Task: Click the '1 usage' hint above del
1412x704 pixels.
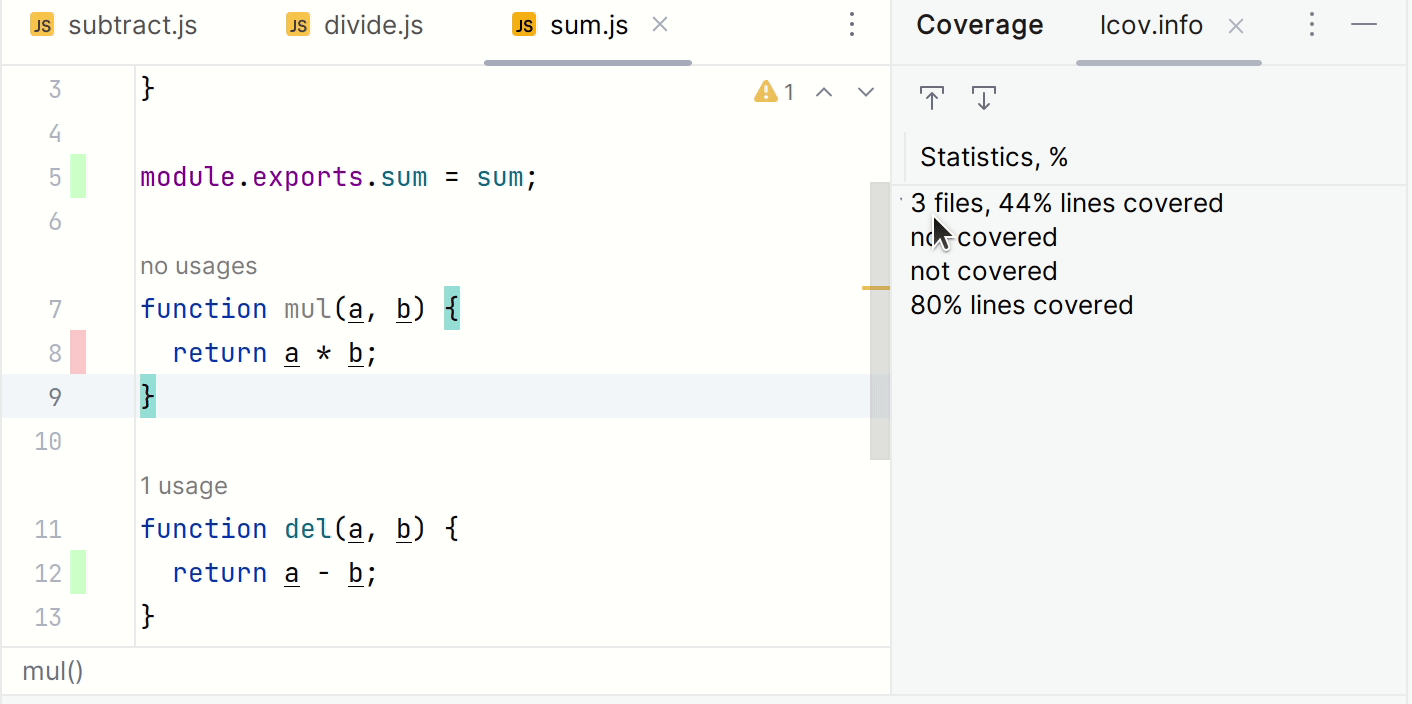Action: point(184,486)
